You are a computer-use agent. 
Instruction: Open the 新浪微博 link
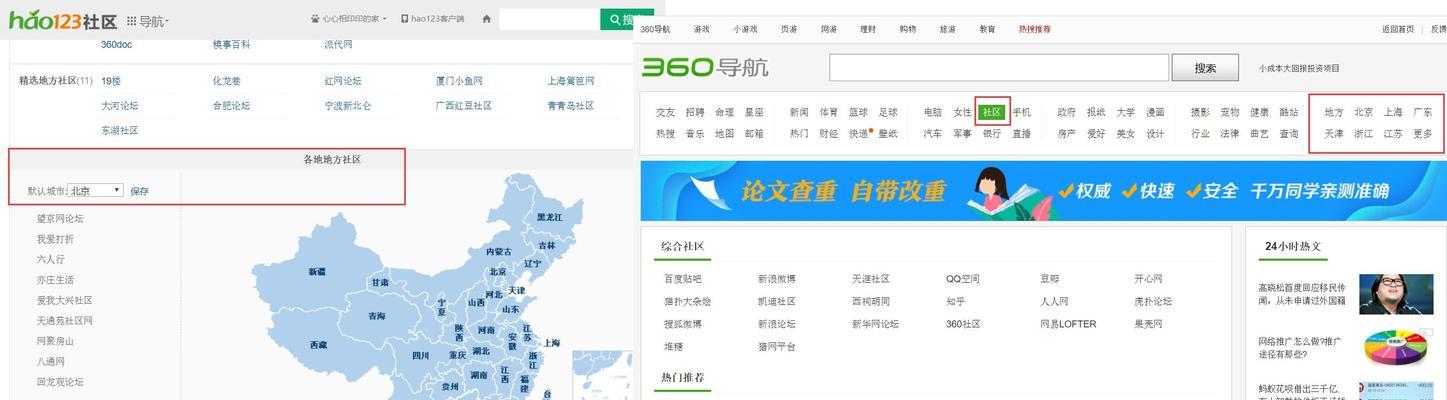coord(777,279)
